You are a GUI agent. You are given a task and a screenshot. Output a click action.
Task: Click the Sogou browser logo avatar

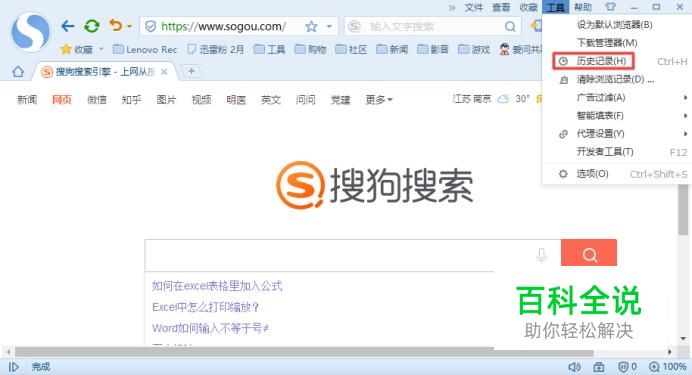coord(30,31)
